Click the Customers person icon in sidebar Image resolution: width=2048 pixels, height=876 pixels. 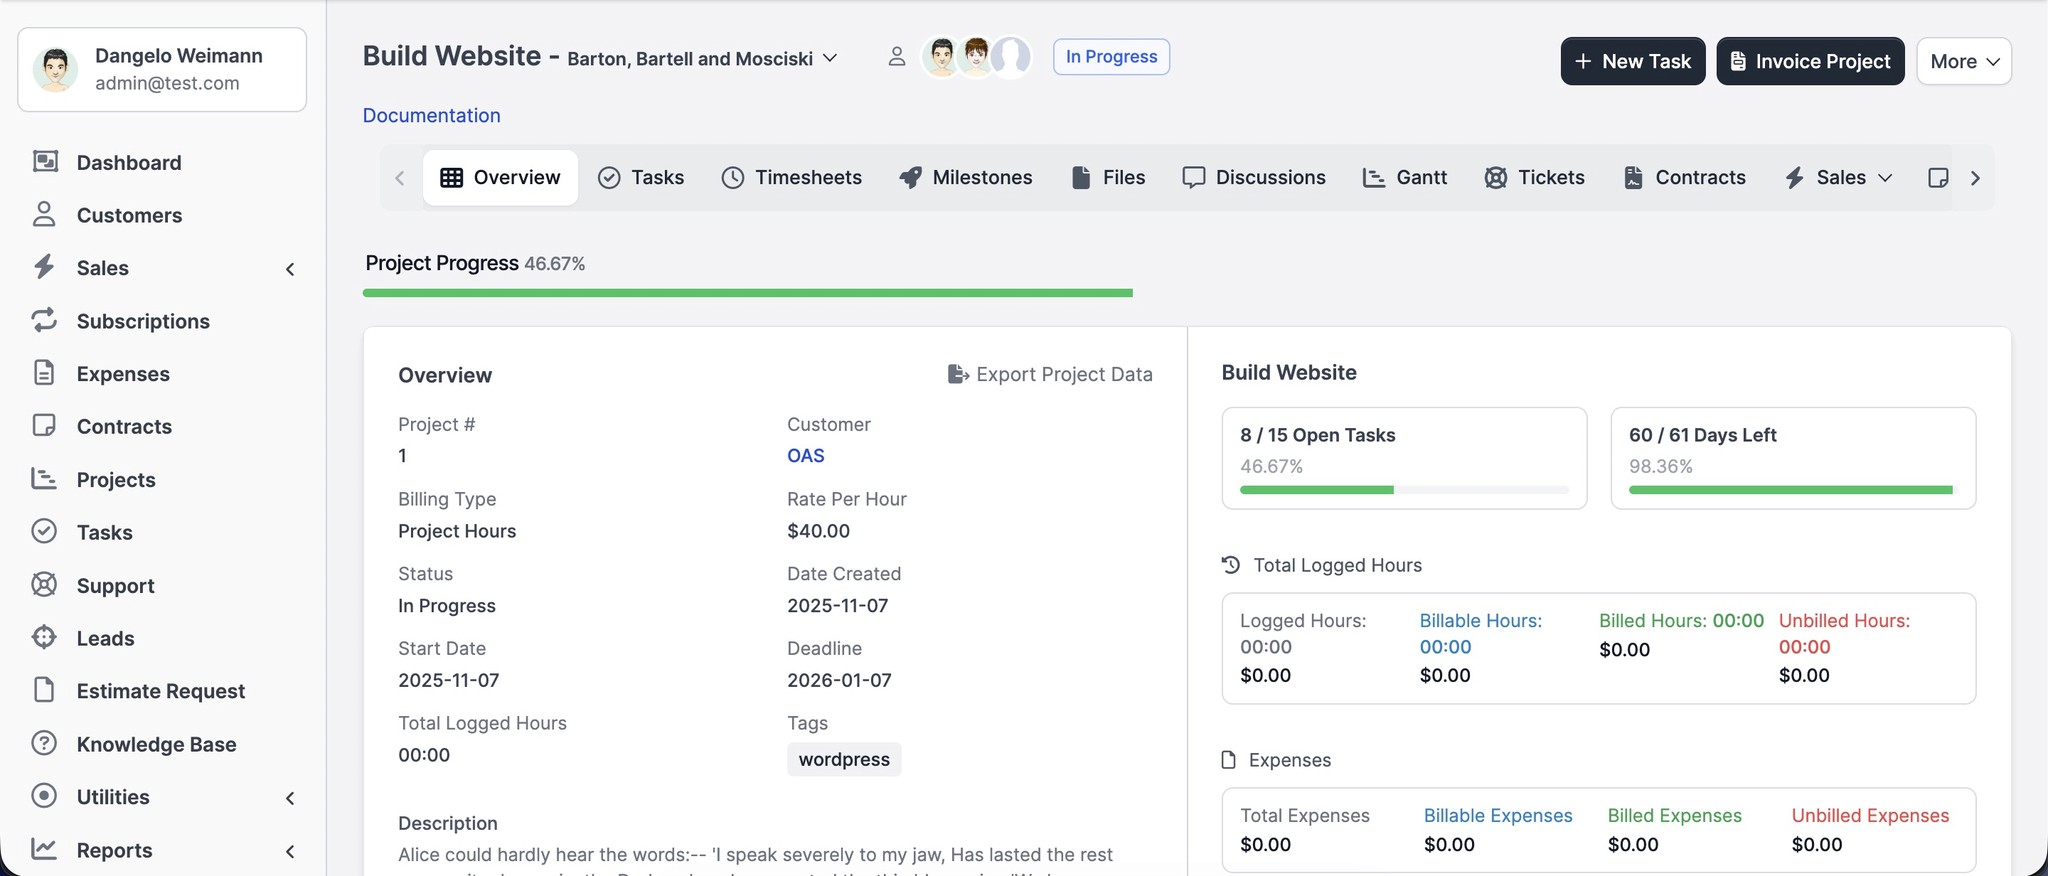click(x=44, y=214)
